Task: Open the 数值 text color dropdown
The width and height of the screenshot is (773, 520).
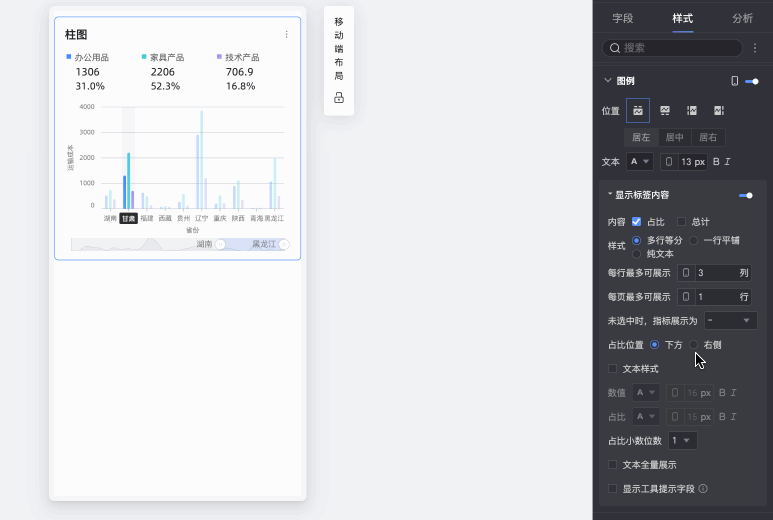Action: coord(646,393)
